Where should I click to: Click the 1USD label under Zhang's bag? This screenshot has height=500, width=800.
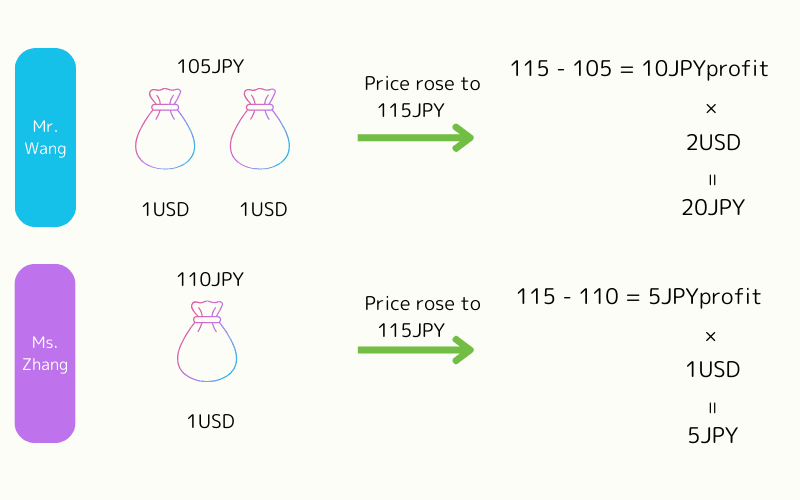(x=210, y=421)
